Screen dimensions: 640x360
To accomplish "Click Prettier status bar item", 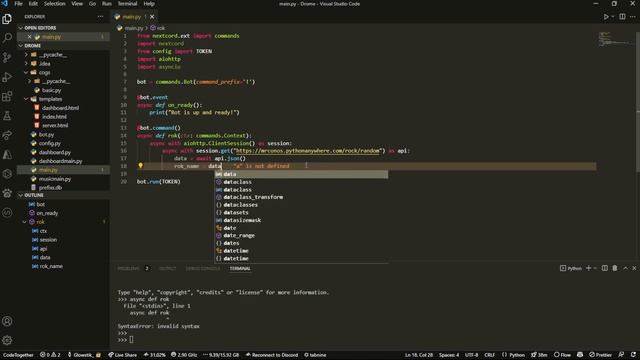I will [600, 355].
